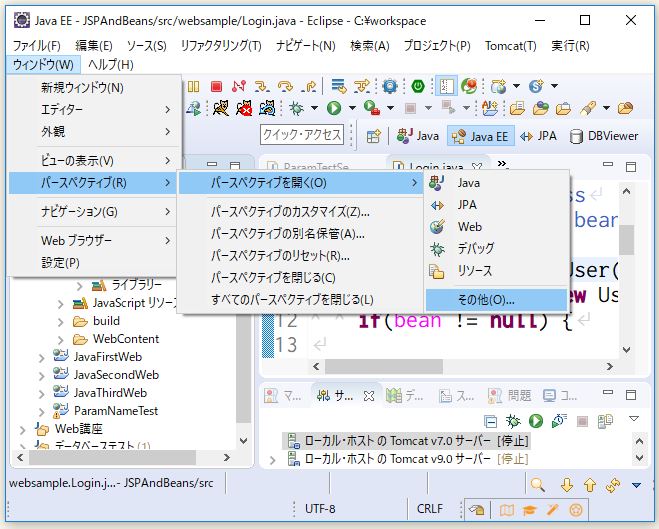Viewport: 659px width, 529px height.
Task: Click the Start Tomcat cat icon
Action: pyautogui.click(x=221, y=108)
